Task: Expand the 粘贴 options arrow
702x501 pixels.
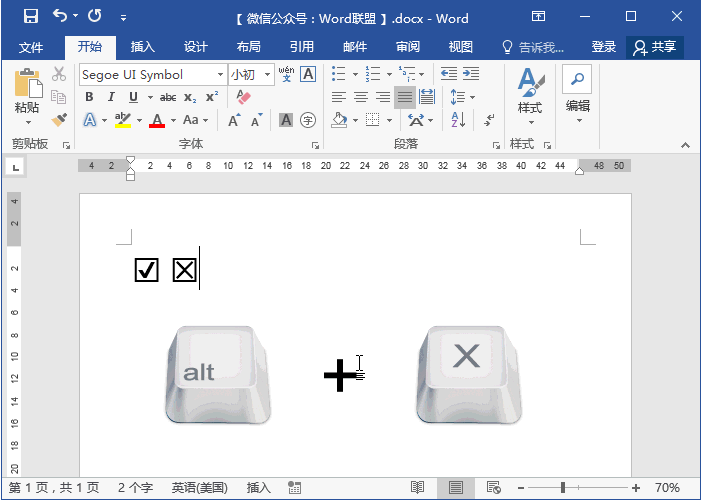Action: pyautogui.click(x=28, y=122)
